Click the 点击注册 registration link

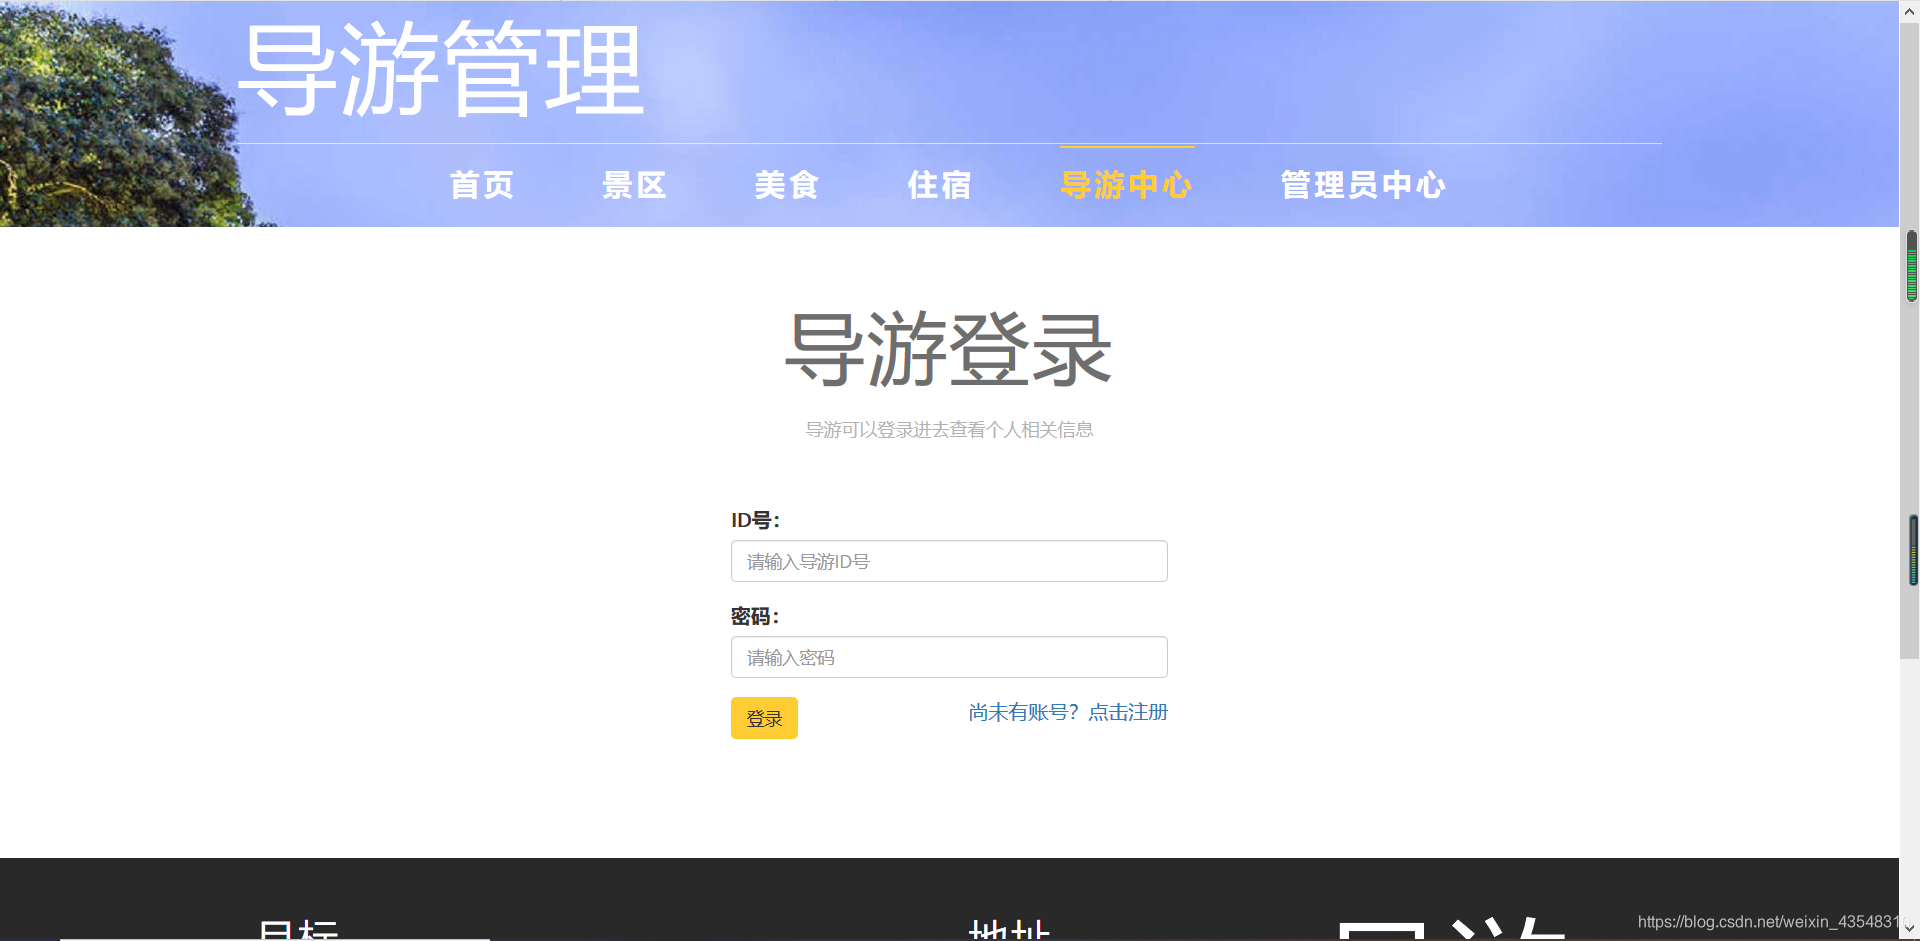coord(1127,712)
